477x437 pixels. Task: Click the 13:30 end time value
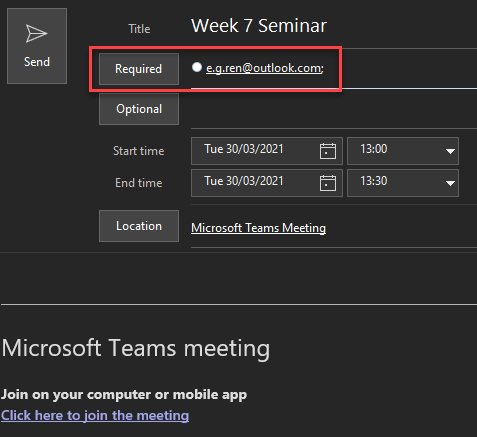click(374, 181)
